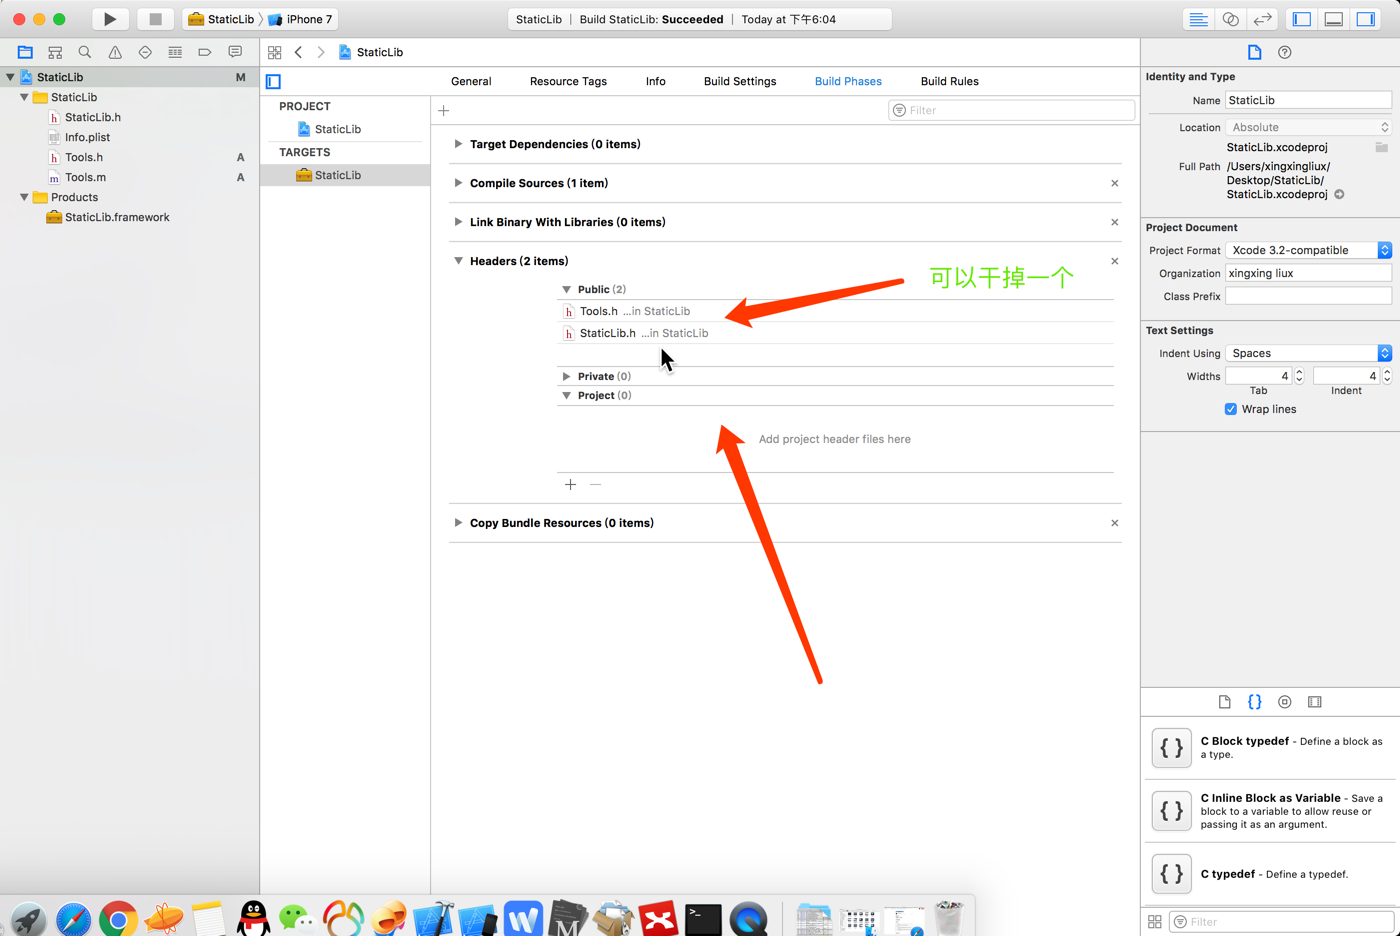This screenshot has height=936, width=1400.
Task: Switch to the Build Settings tab
Action: coord(740,81)
